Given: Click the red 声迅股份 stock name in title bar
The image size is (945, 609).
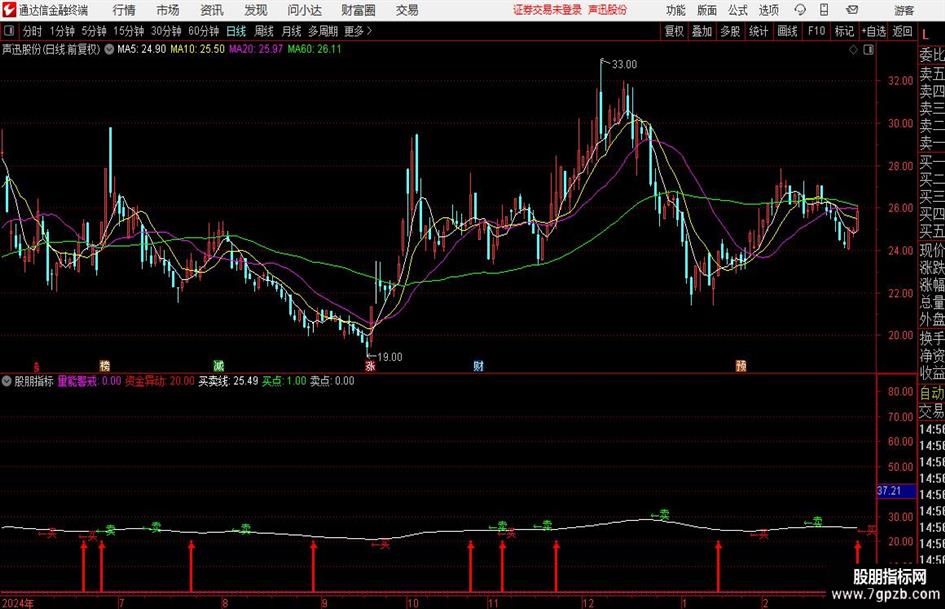Looking at the screenshot, I should [608, 10].
